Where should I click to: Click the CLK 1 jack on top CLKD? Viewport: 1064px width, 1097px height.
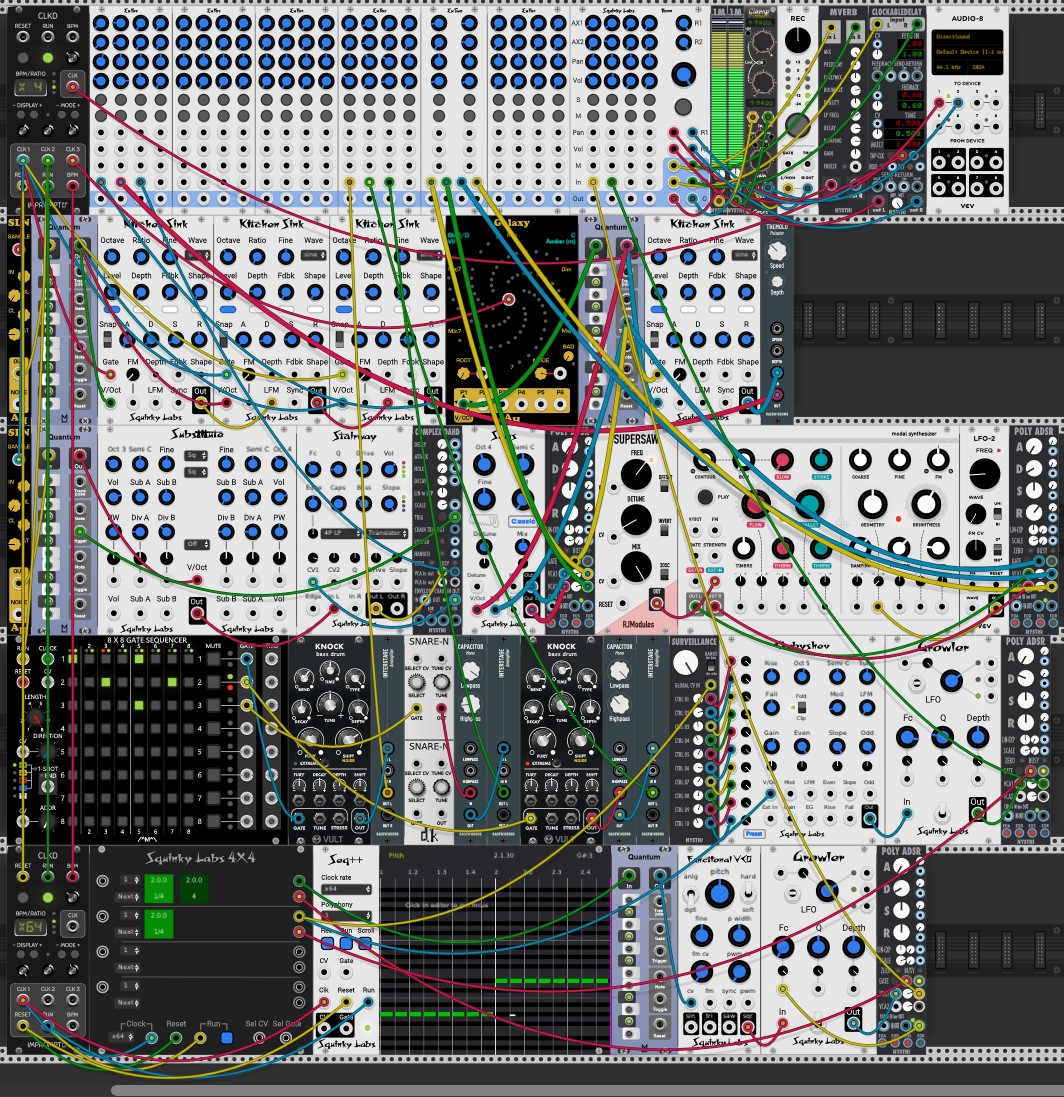pyautogui.click(x=23, y=160)
